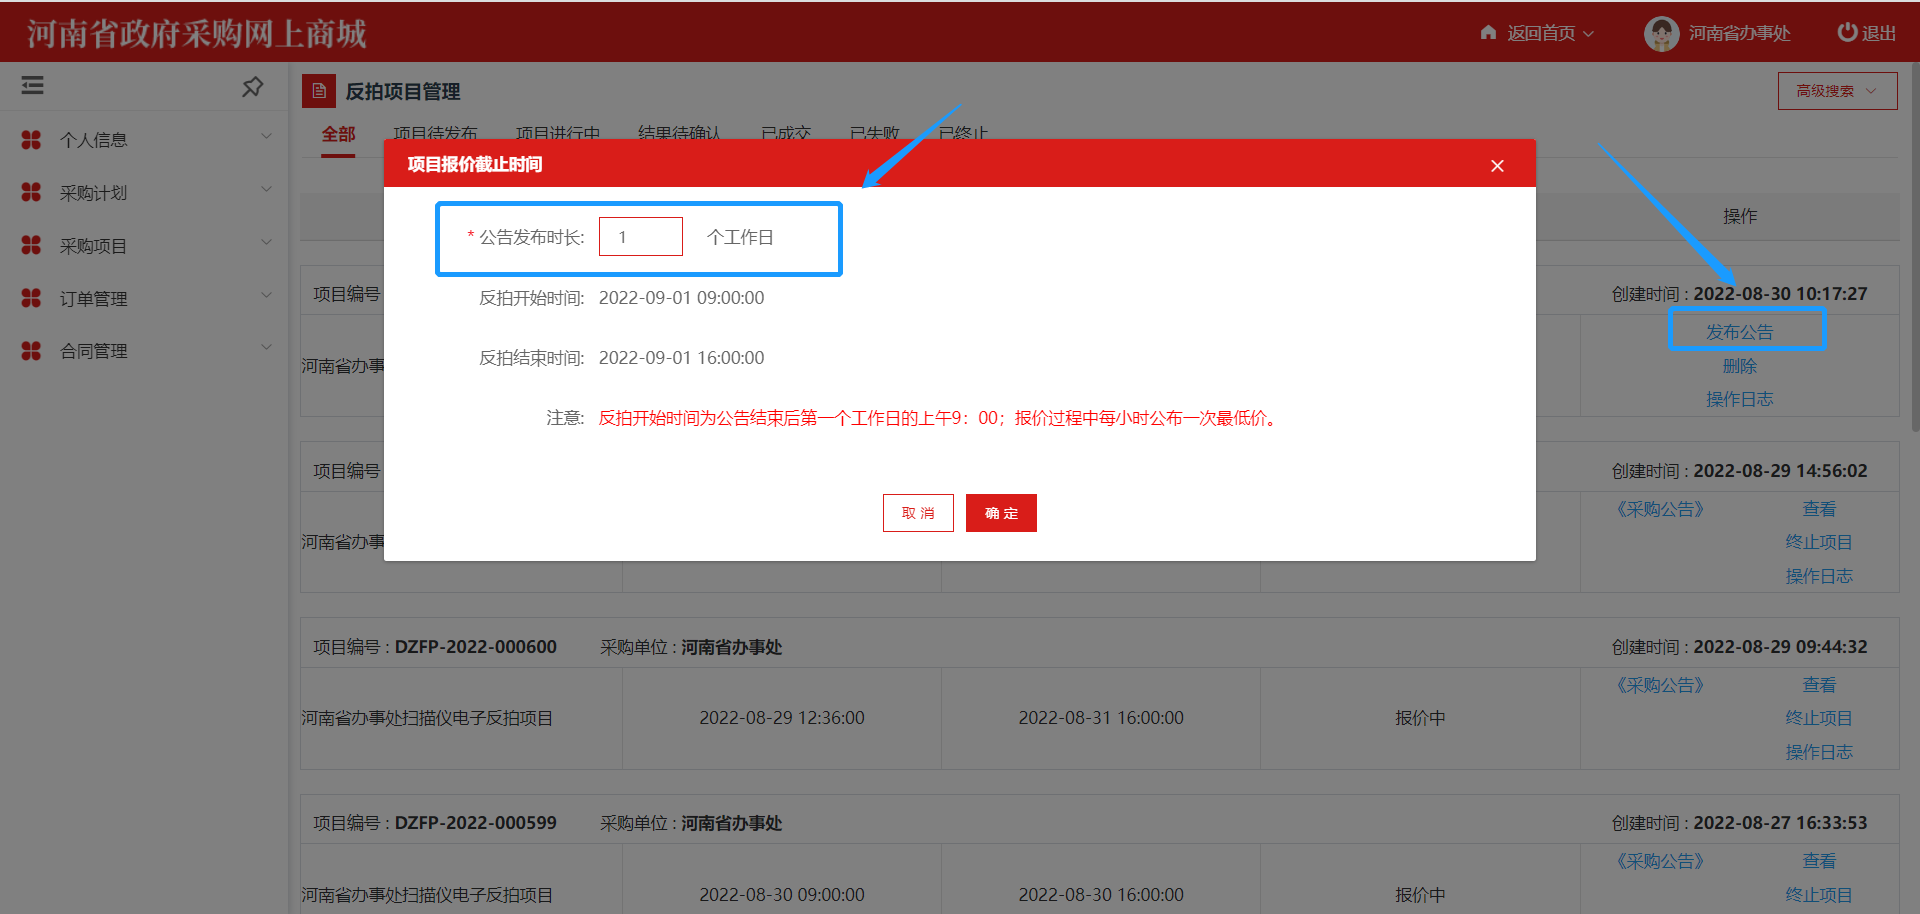
Task: Click the 河南省政府采购网上商城 site title
Action: [197, 34]
